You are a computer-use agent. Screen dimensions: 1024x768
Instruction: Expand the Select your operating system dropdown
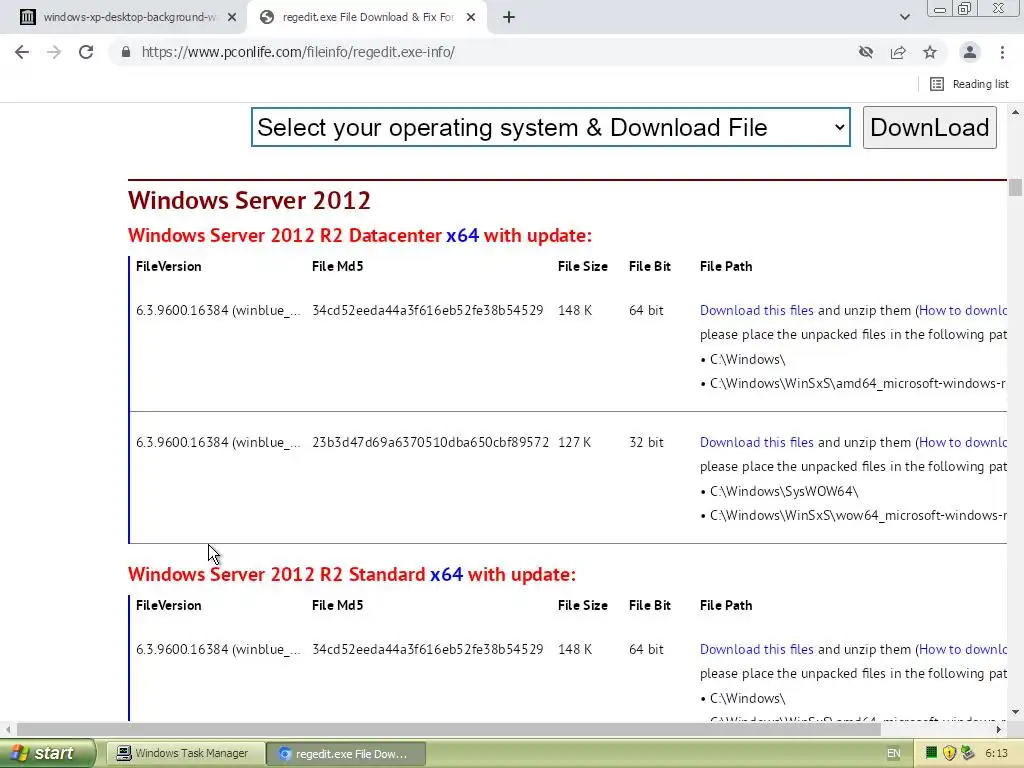(551, 127)
